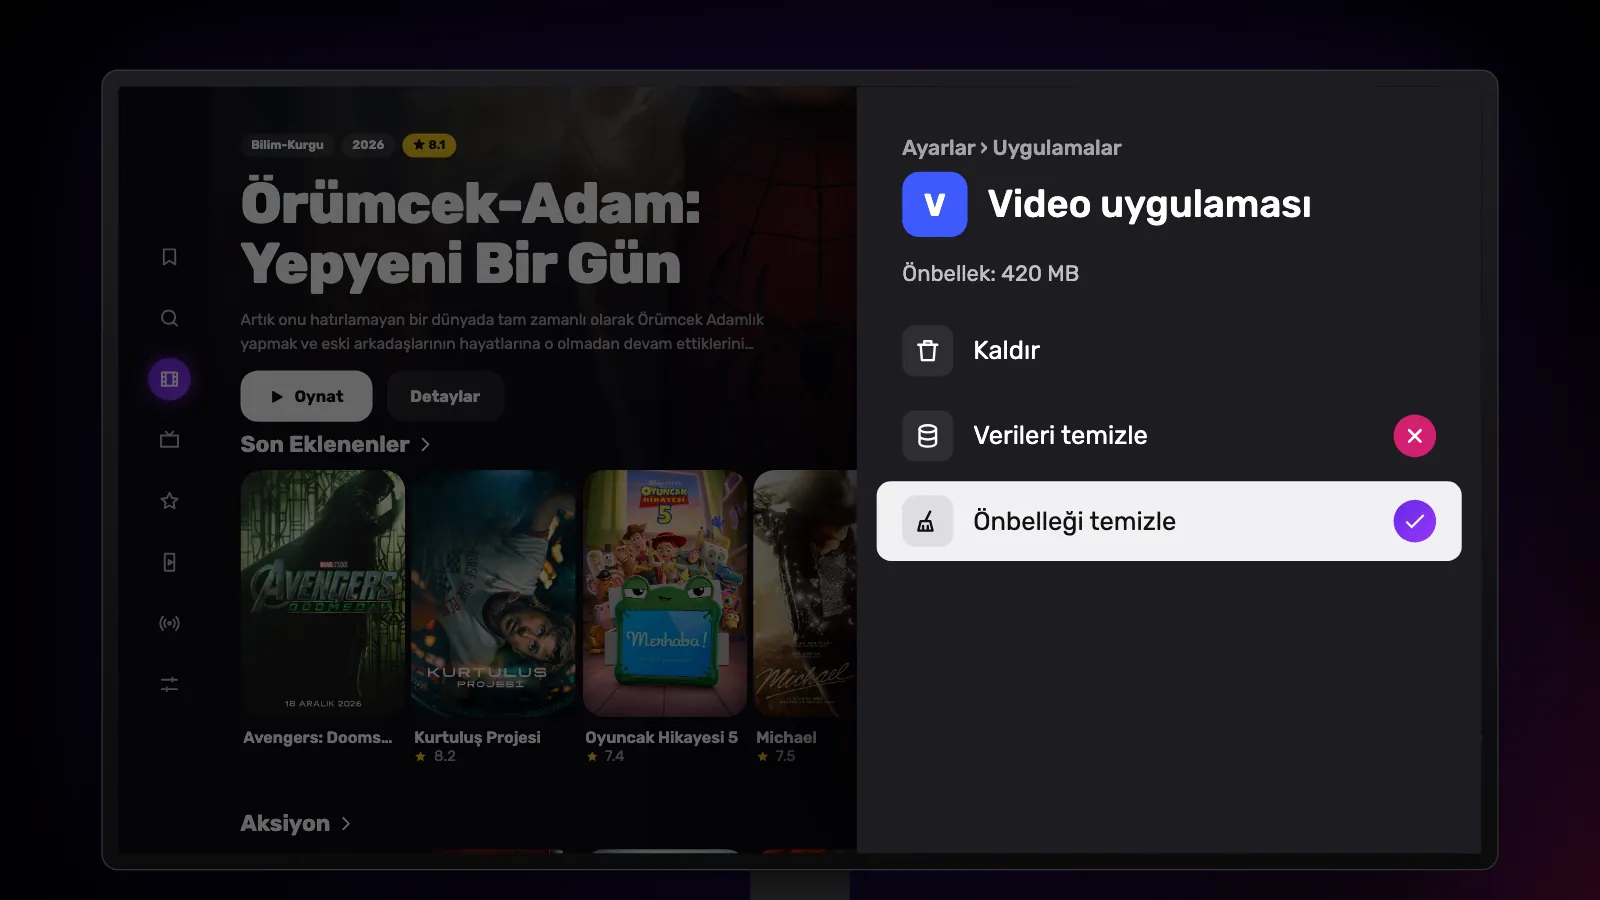The image size is (1600, 900).
Task: Go back to Ayarlar in breadcrumb
Action: [x=938, y=148]
